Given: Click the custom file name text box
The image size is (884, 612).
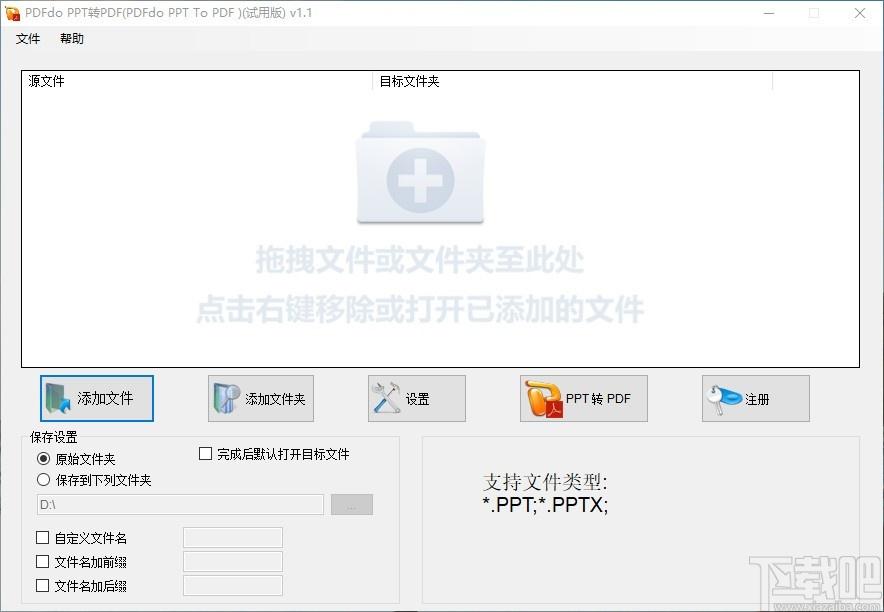Looking at the screenshot, I should 233,538.
